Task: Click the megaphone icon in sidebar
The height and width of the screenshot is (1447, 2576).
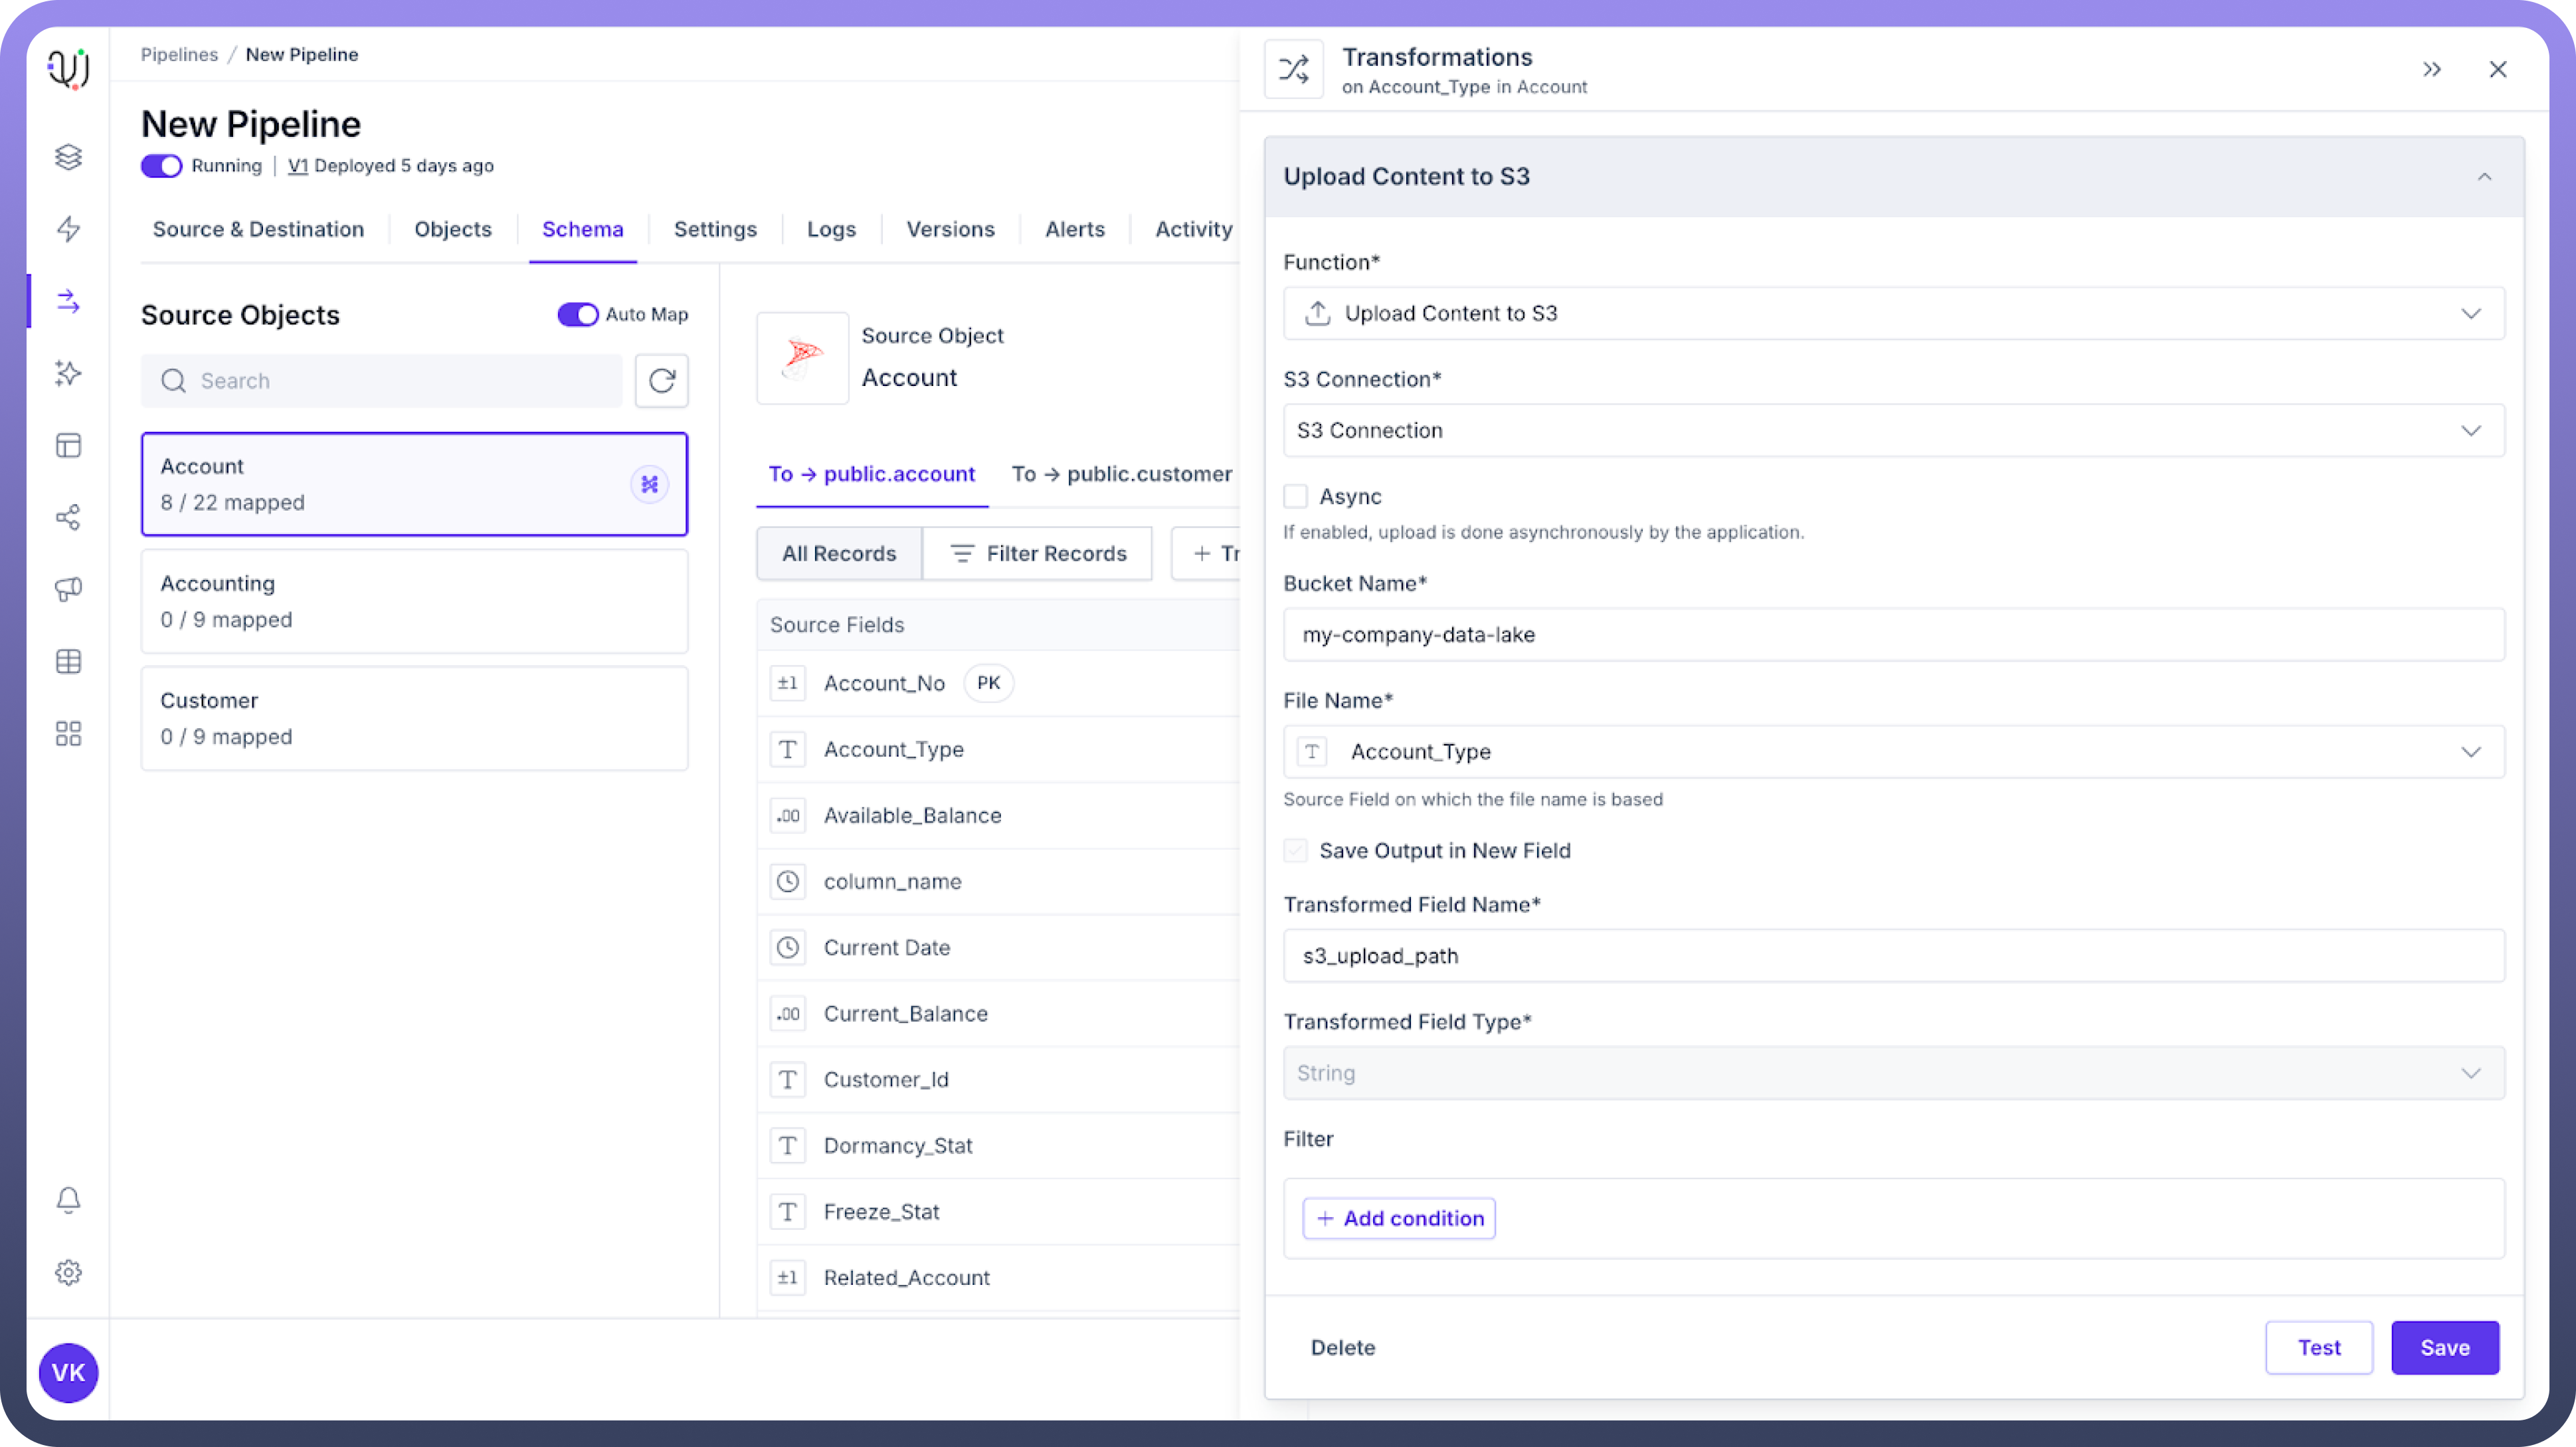Action: 68,589
